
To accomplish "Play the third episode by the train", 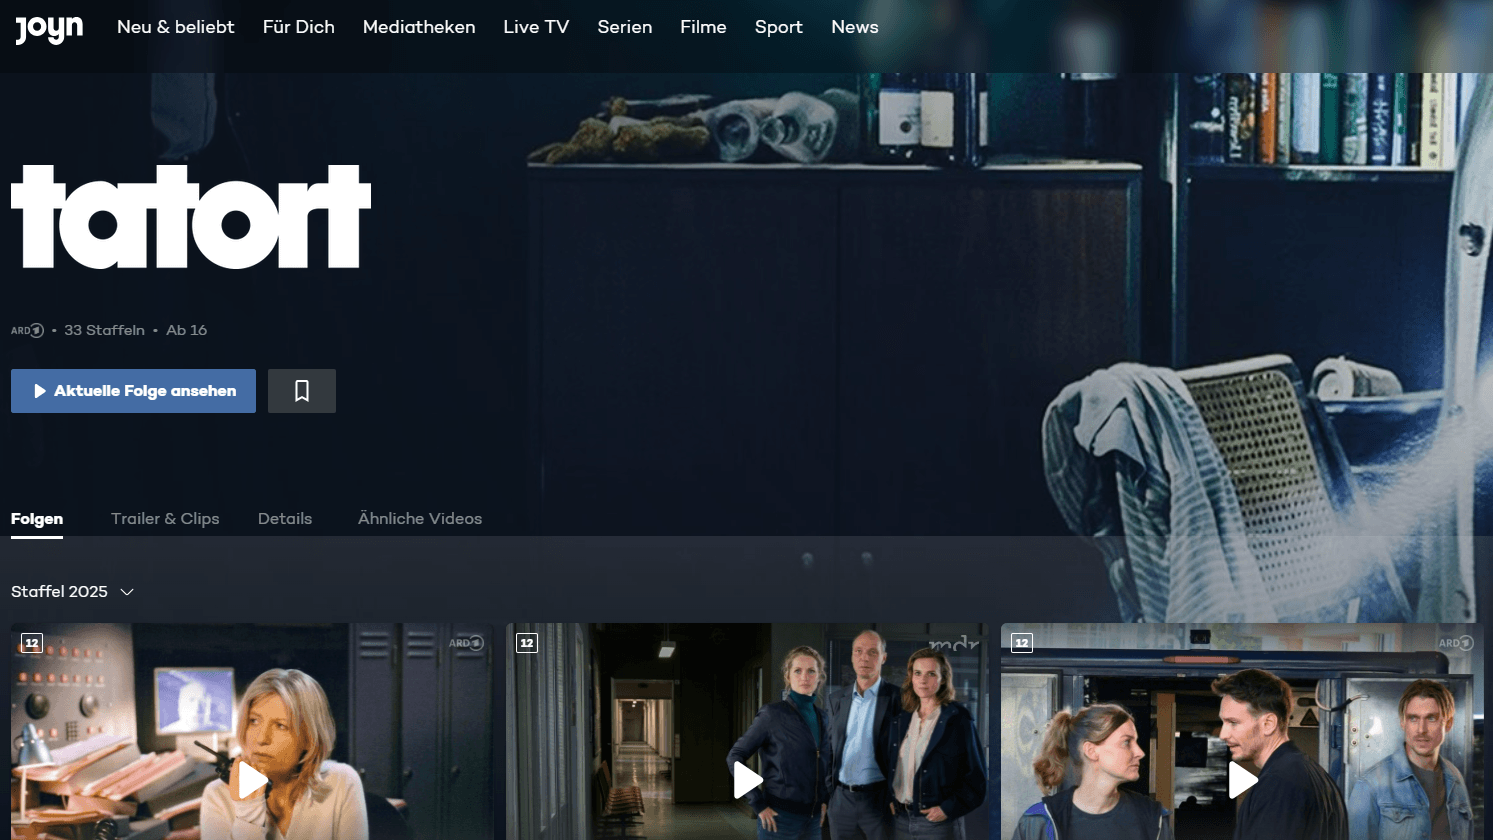I will (1242, 780).
